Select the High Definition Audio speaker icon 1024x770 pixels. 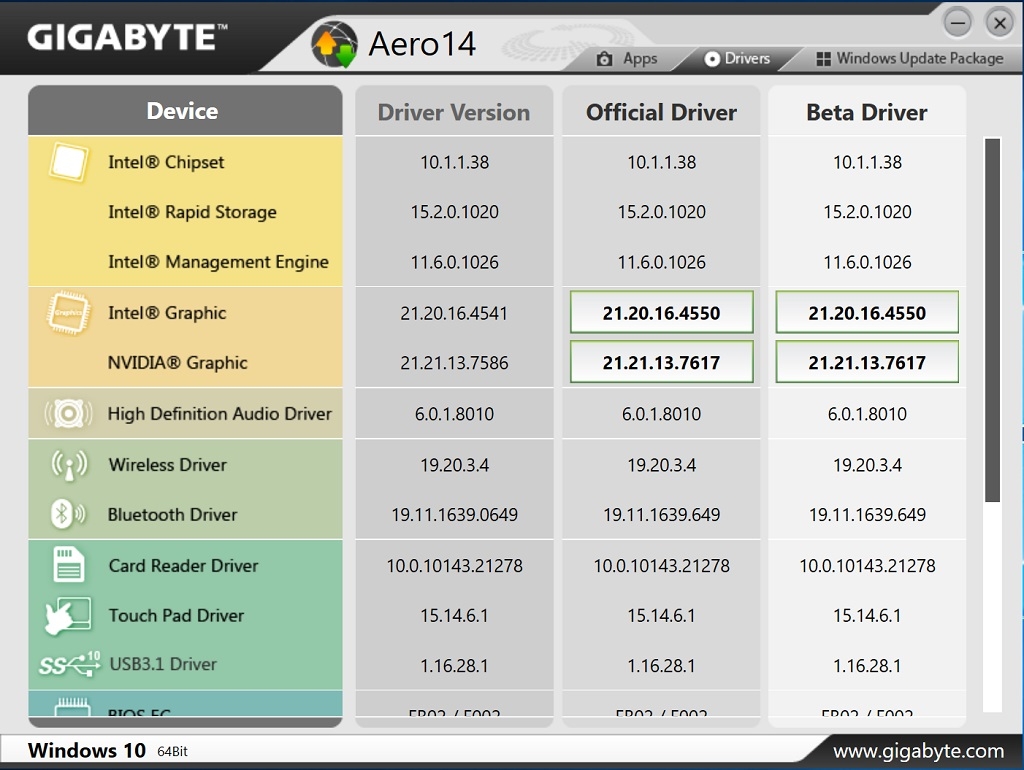[x=68, y=413]
